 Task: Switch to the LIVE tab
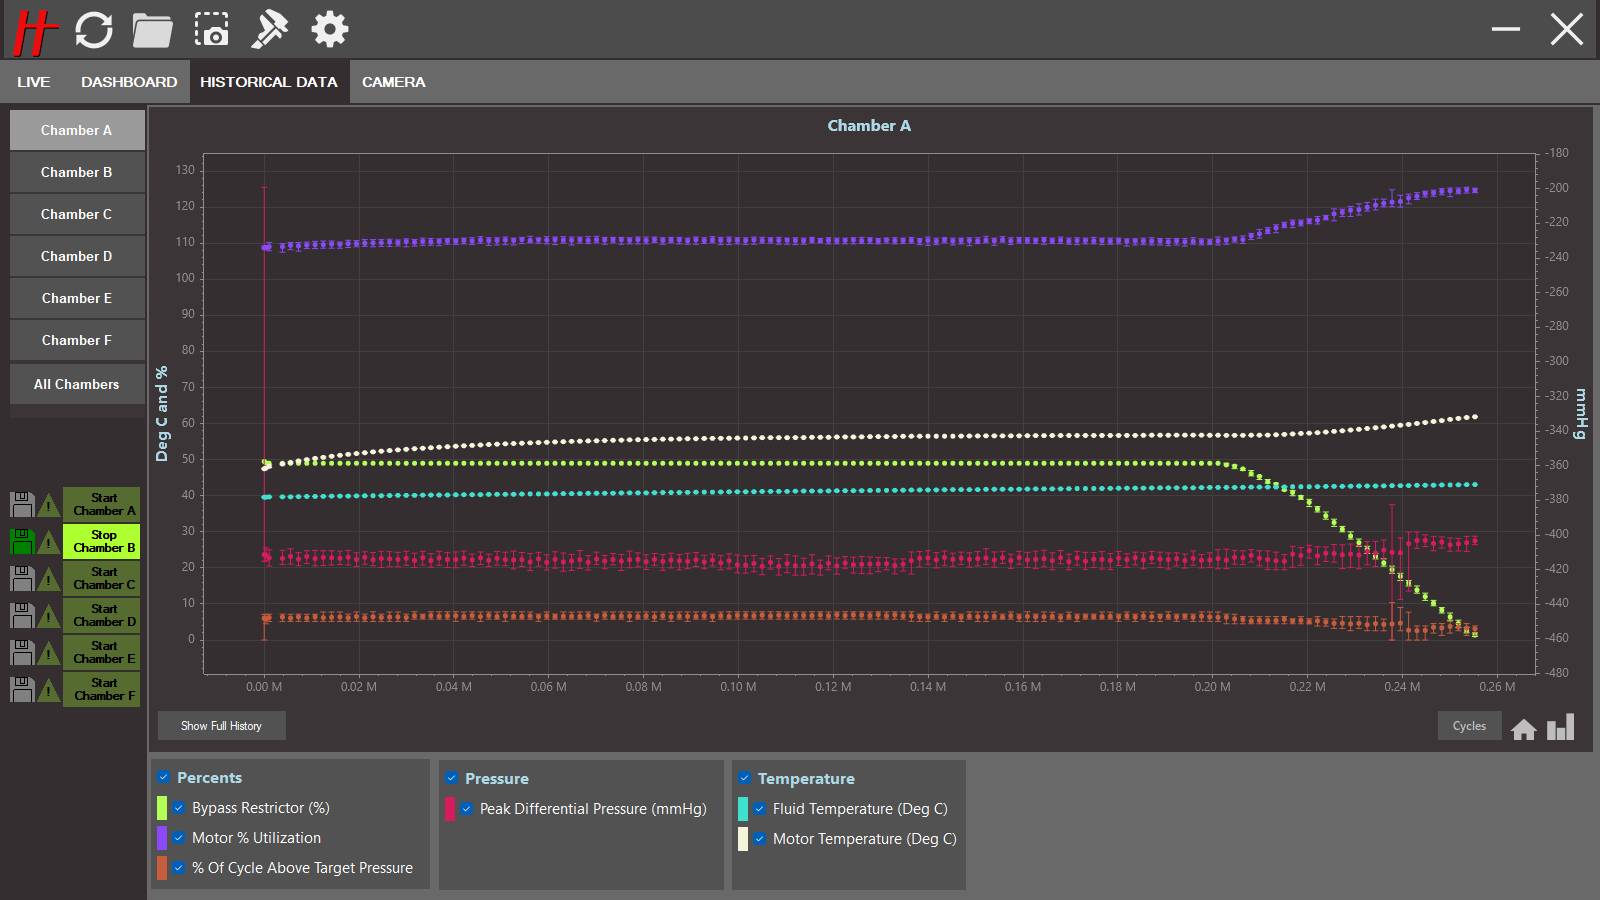[33, 82]
